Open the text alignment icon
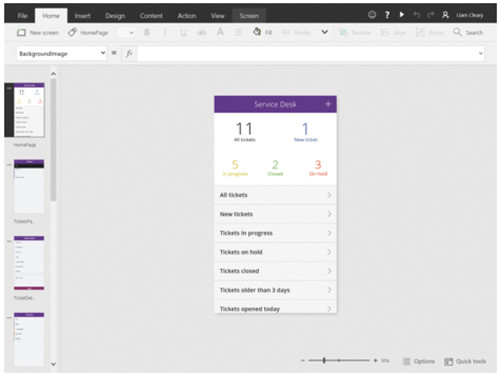 [x=238, y=32]
